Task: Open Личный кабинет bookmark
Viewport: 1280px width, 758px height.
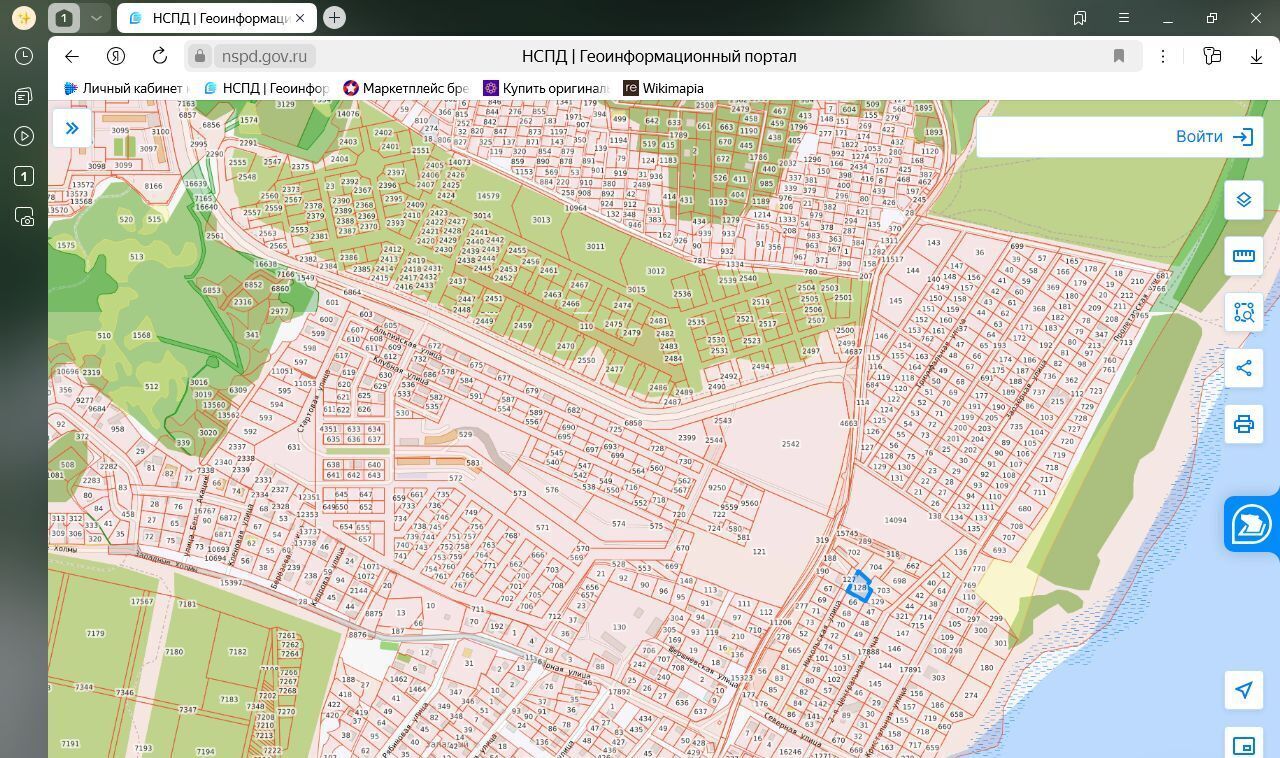Action: [125, 88]
